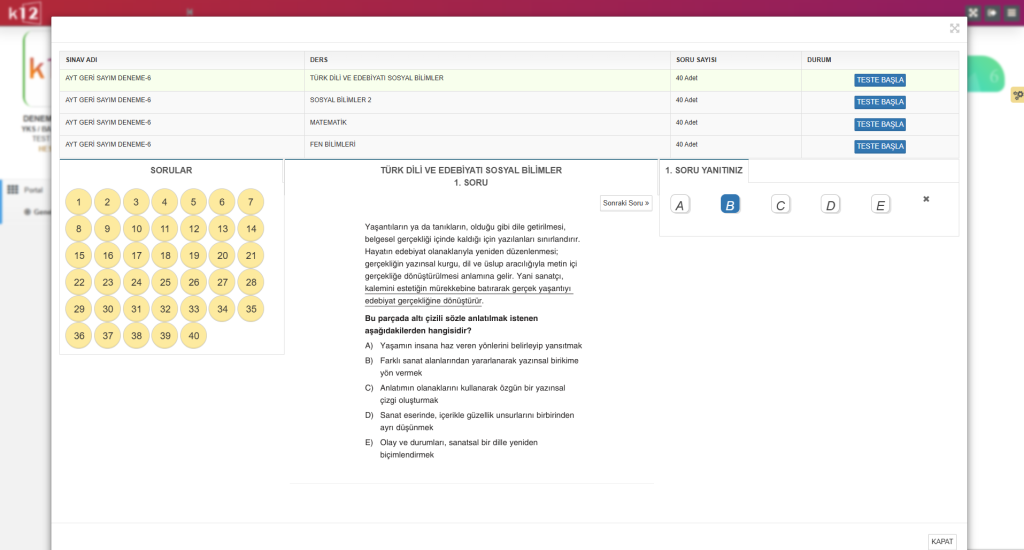Screen dimensions: 1024x550
Task: Choose answer option C
Action: [x=780, y=205]
